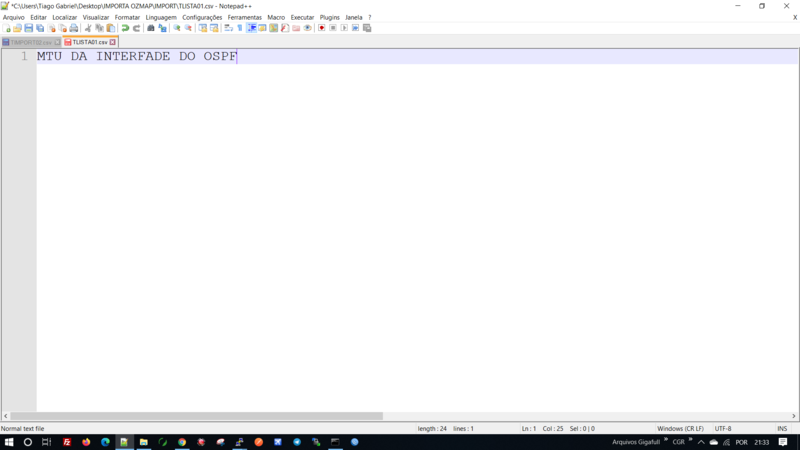
Task: Open the Plugins menu
Action: tap(330, 17)
